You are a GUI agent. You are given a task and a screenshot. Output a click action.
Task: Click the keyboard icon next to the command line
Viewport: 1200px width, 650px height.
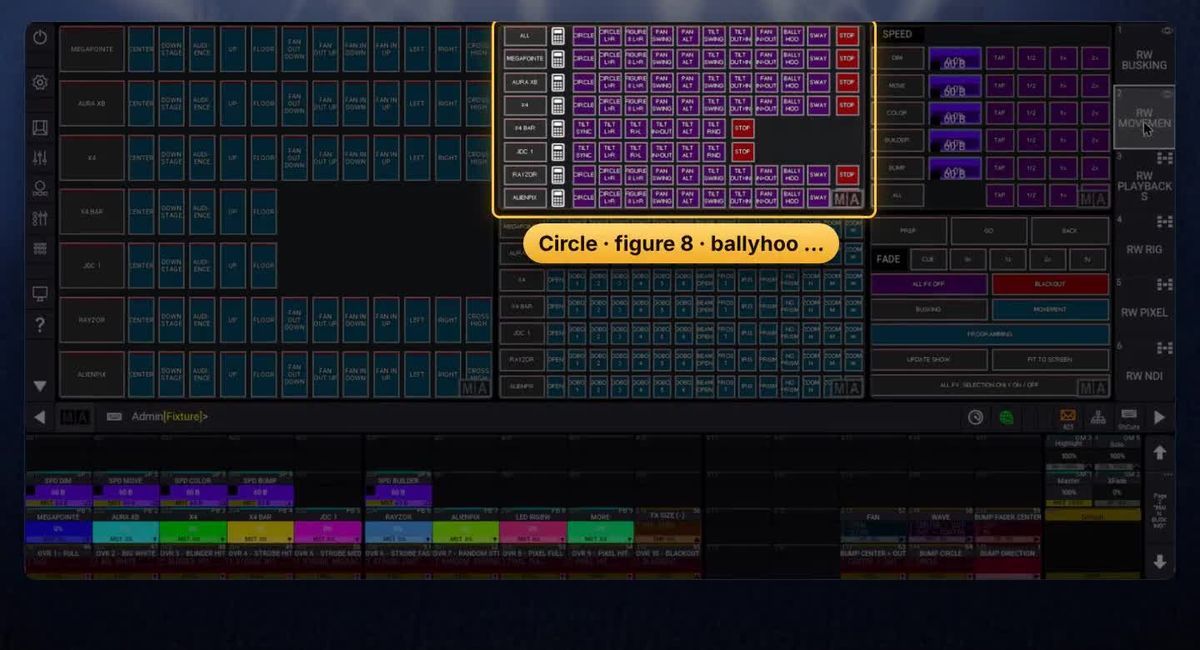coord(114,417)
